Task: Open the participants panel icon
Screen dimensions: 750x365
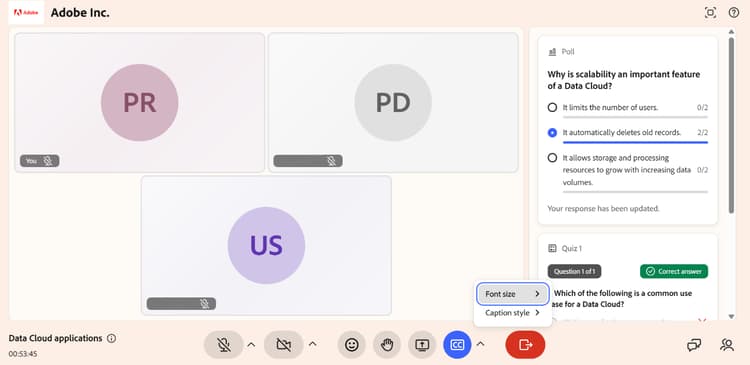Action: coord(727,344)
